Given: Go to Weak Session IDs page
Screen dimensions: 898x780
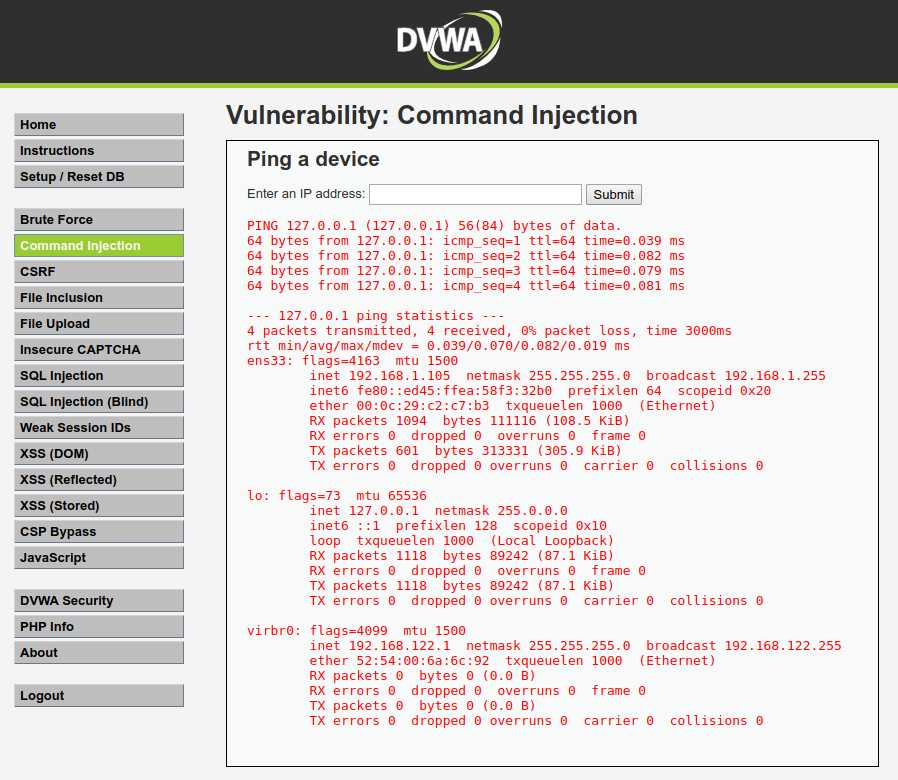Looking at the screenshot, I should point(99,428).
